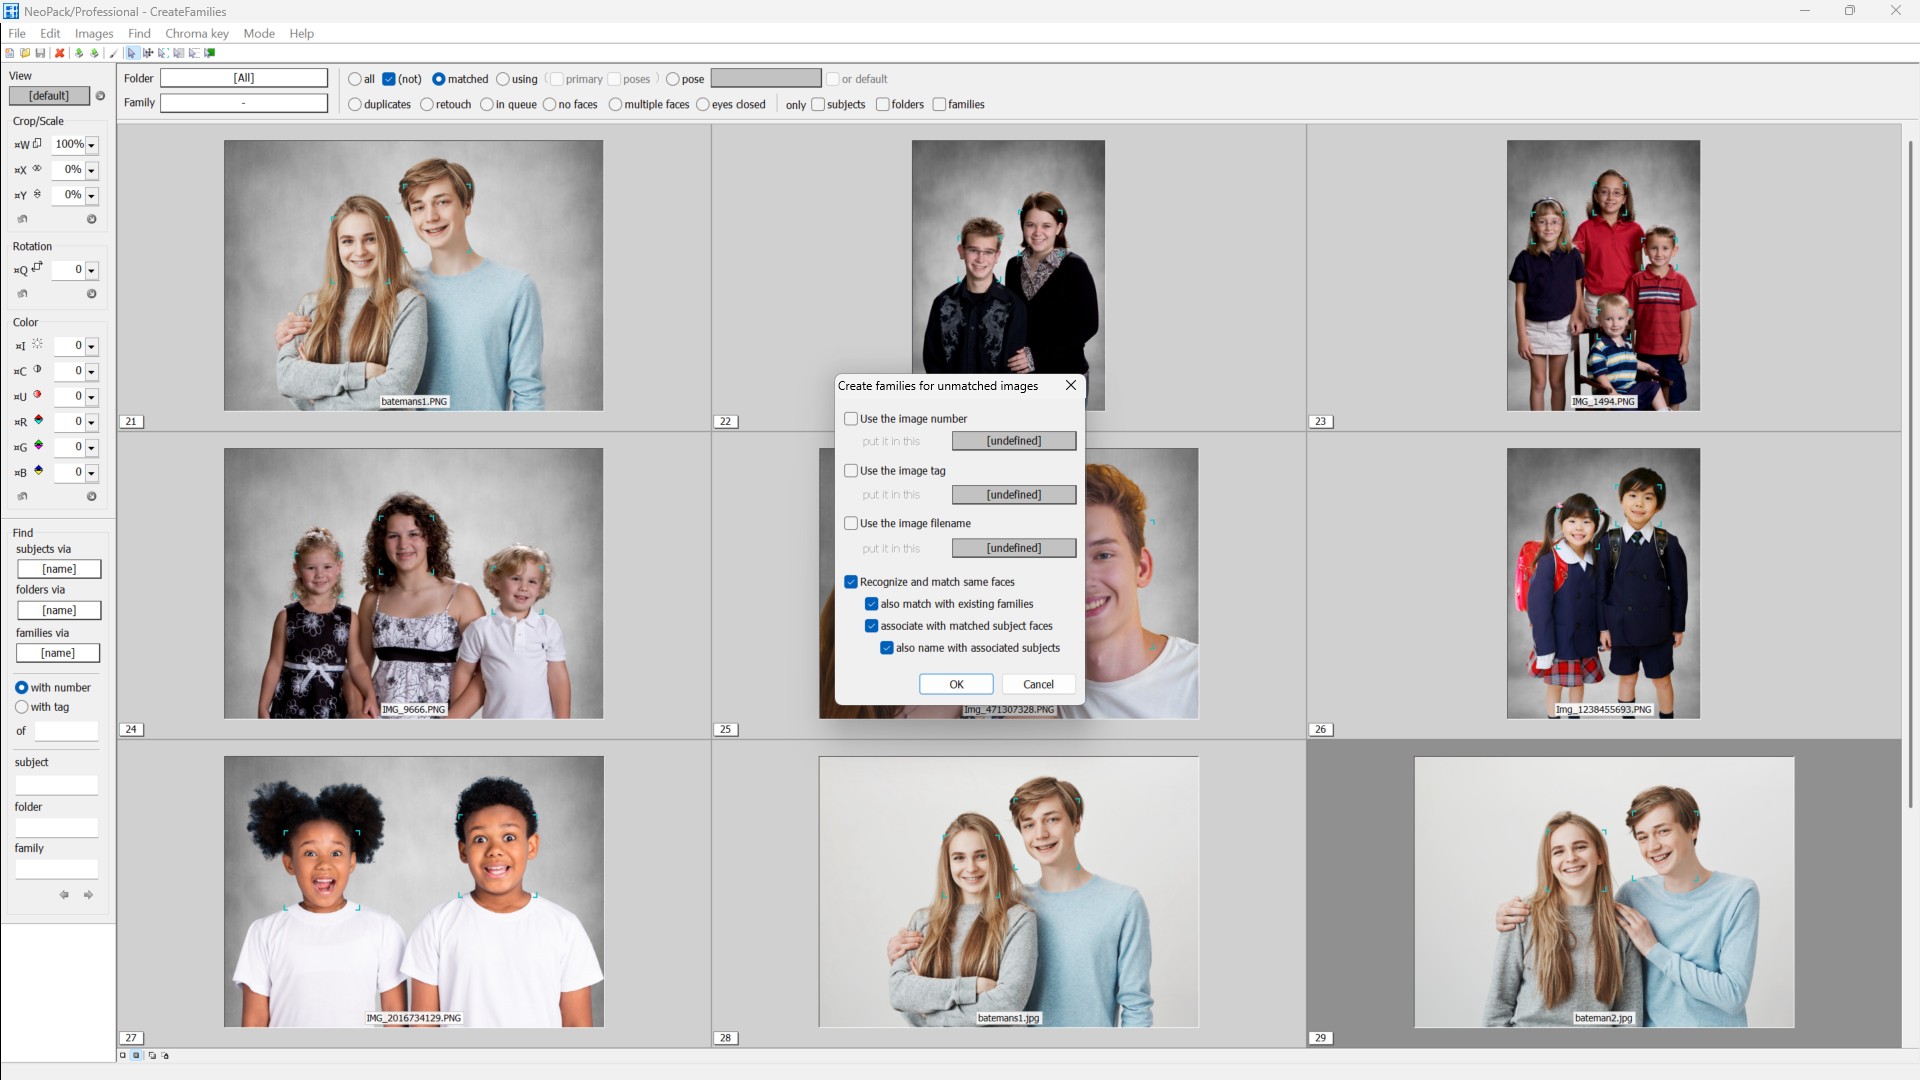Select 'with tag' radio in Find panel

[21, 707]
